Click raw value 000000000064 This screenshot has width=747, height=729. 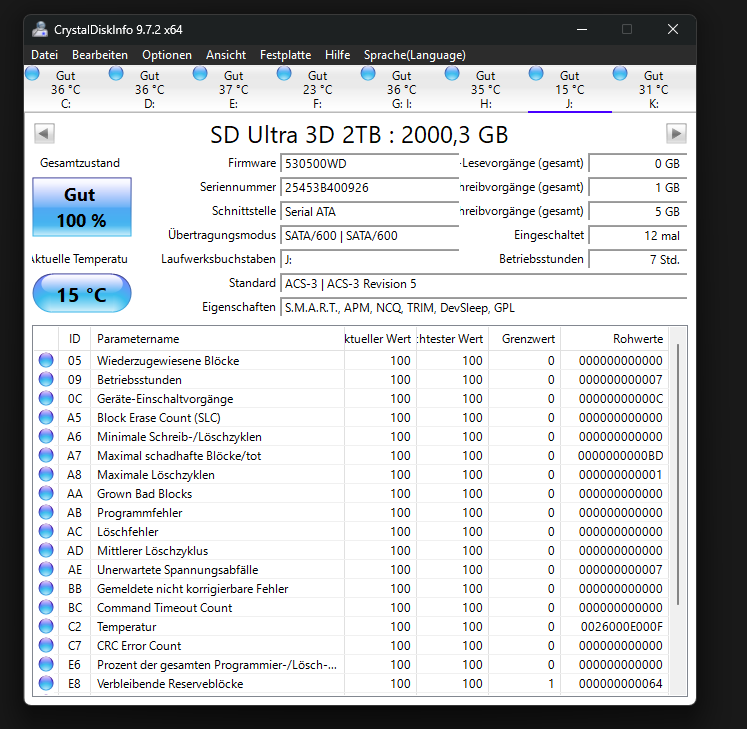(620, 683)
